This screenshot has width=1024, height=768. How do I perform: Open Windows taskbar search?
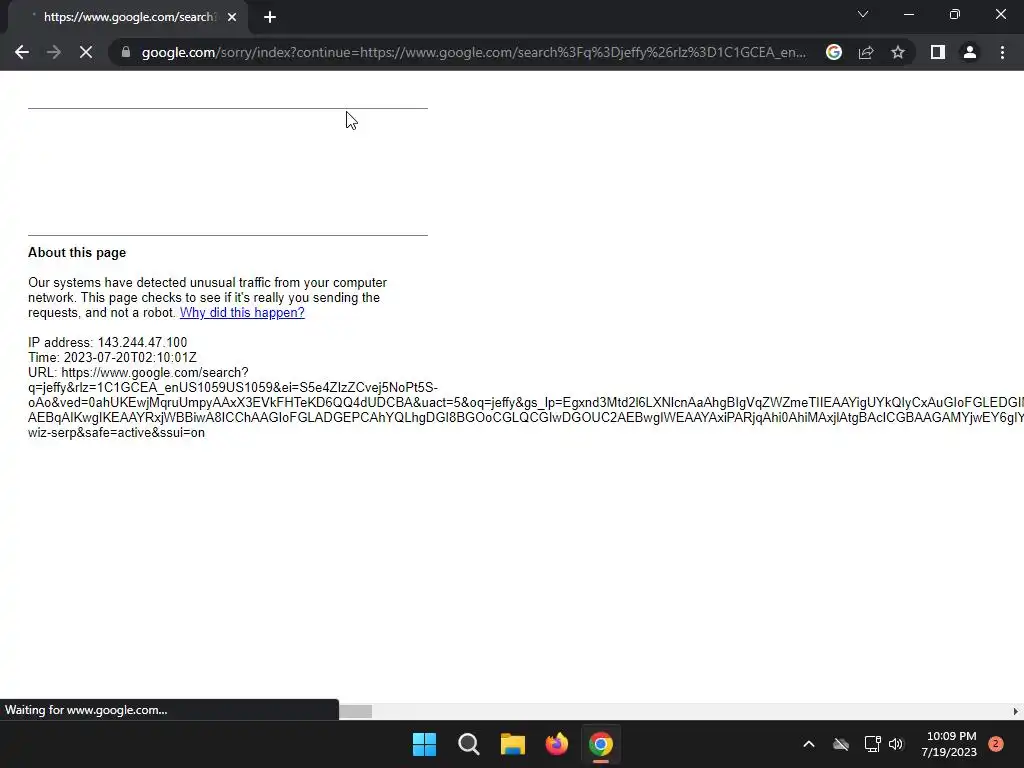pyautogui.click(x=468, y=744)
